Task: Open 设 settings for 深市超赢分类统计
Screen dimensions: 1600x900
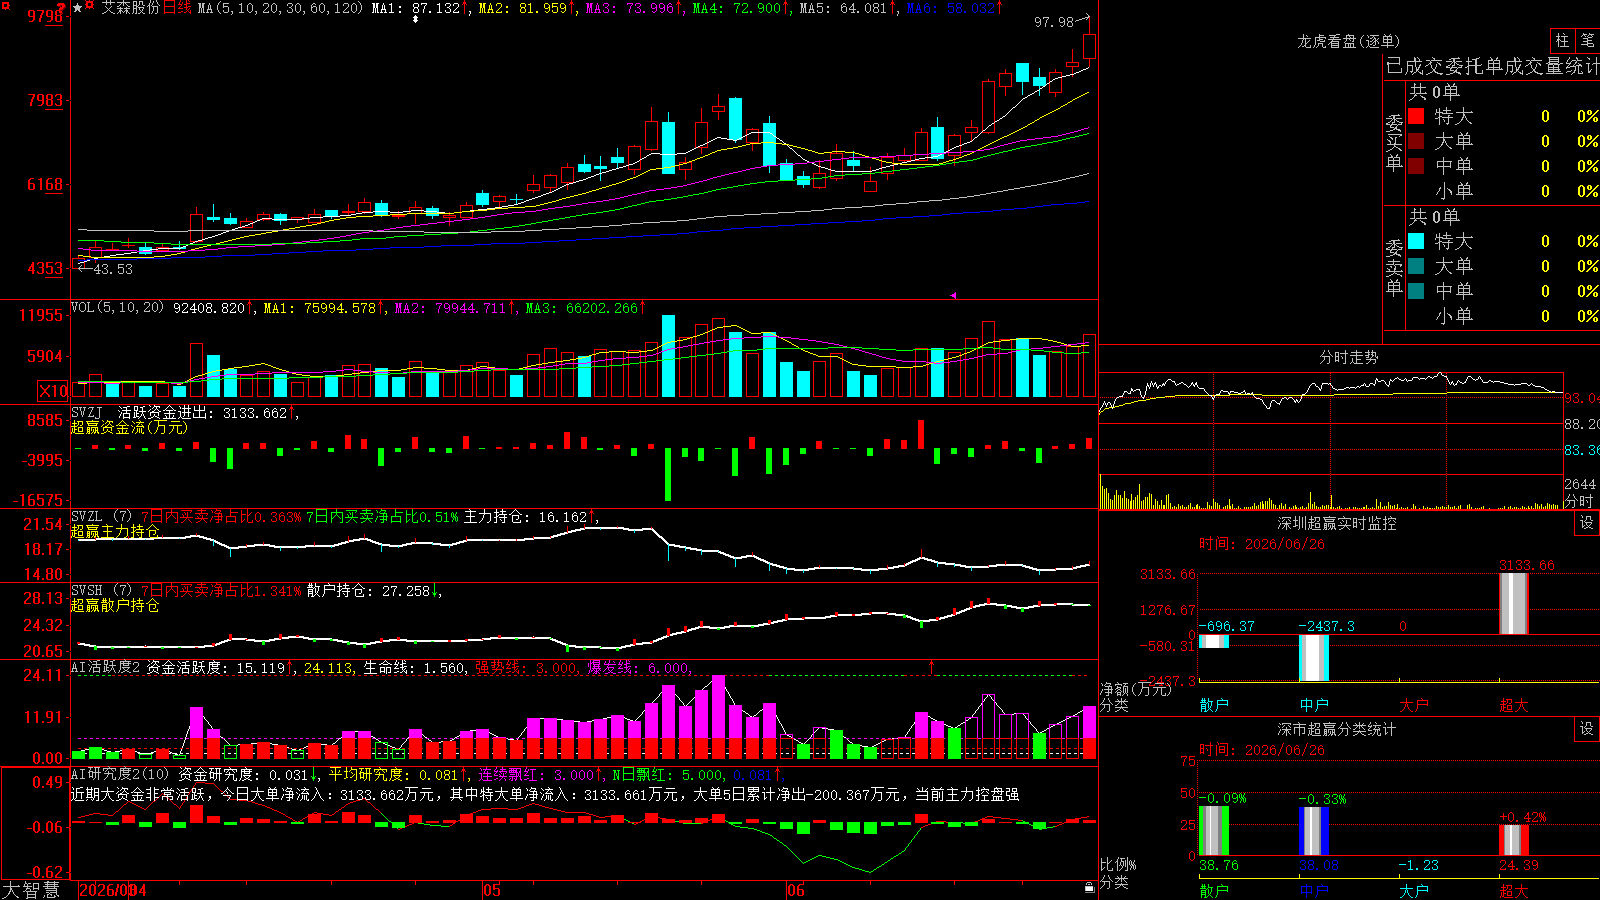Action: click(x=1587, y=729)
